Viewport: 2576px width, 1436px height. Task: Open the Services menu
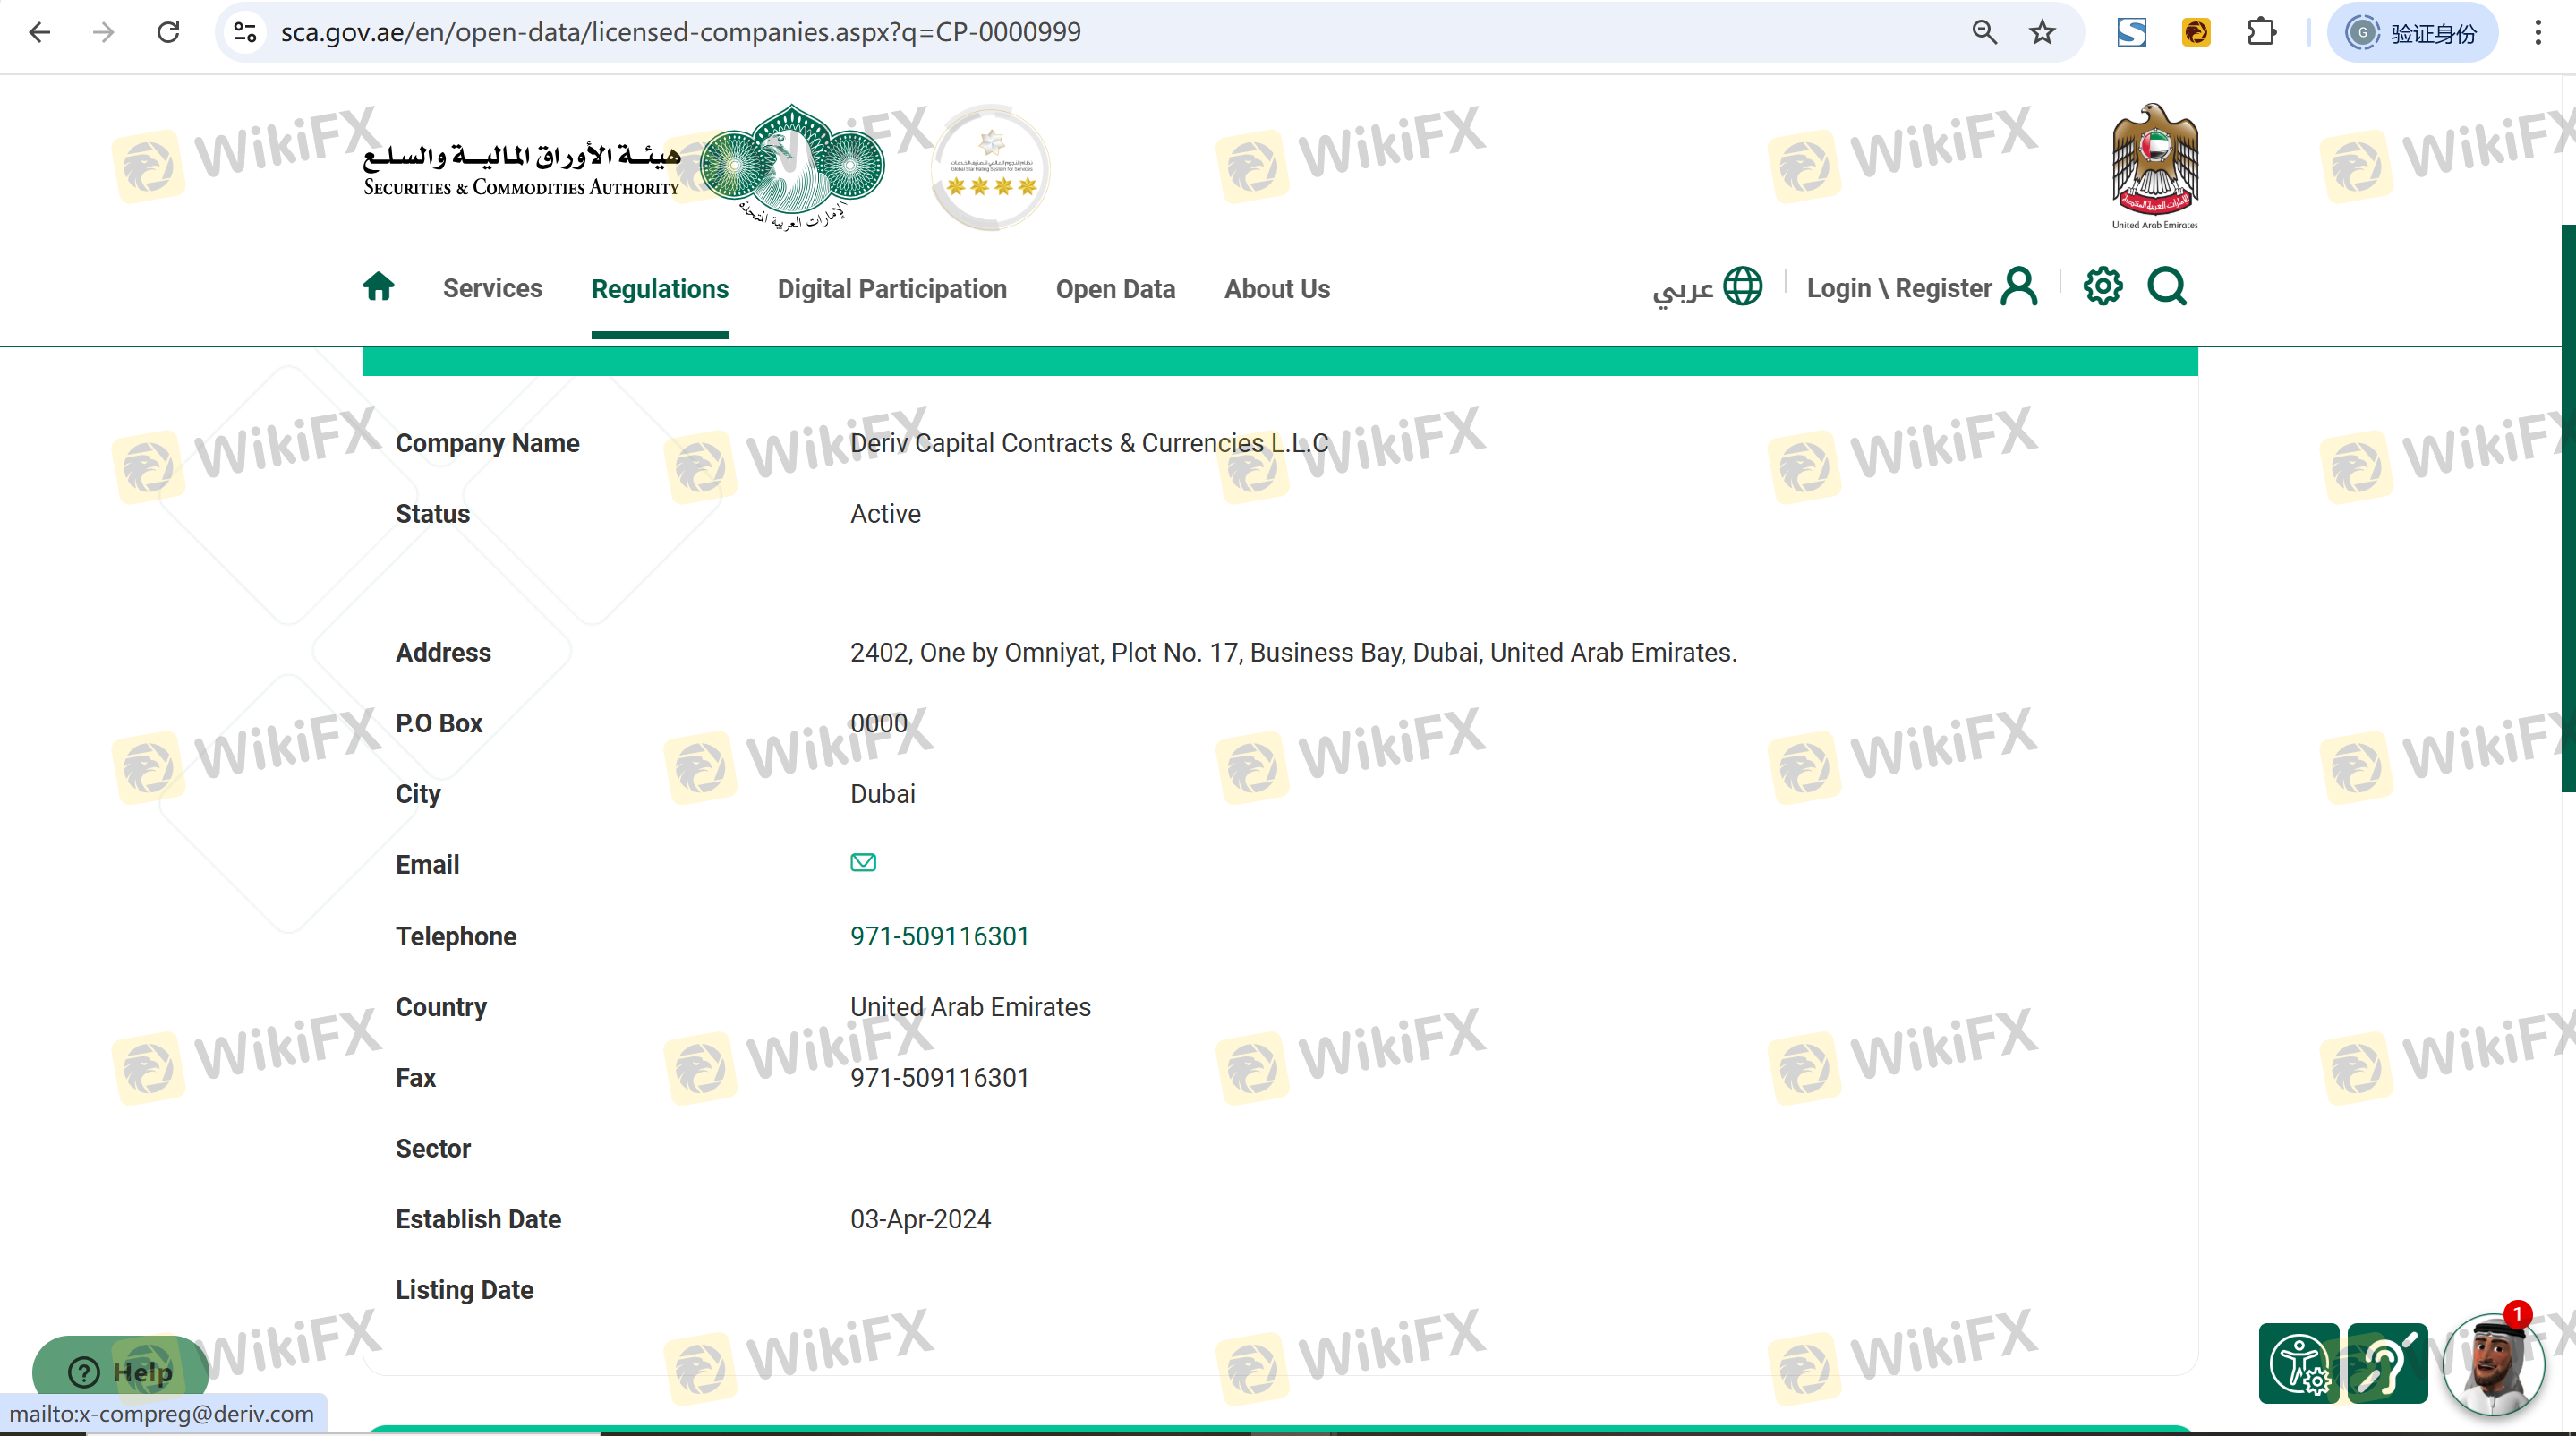point(492,288)
